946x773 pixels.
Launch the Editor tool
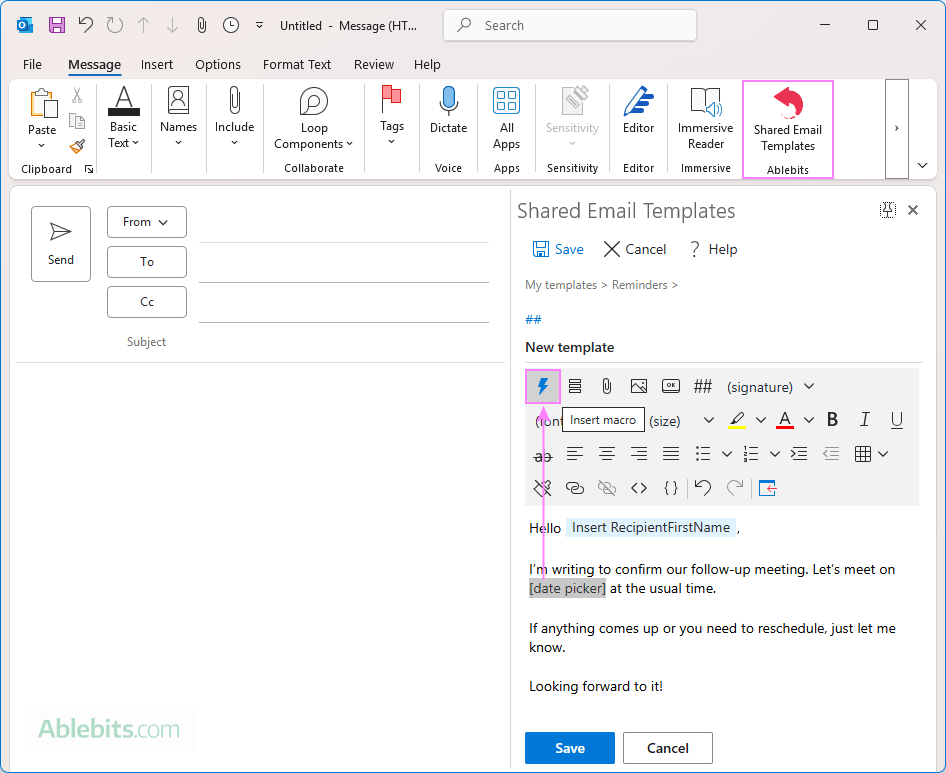coord(638,109)
